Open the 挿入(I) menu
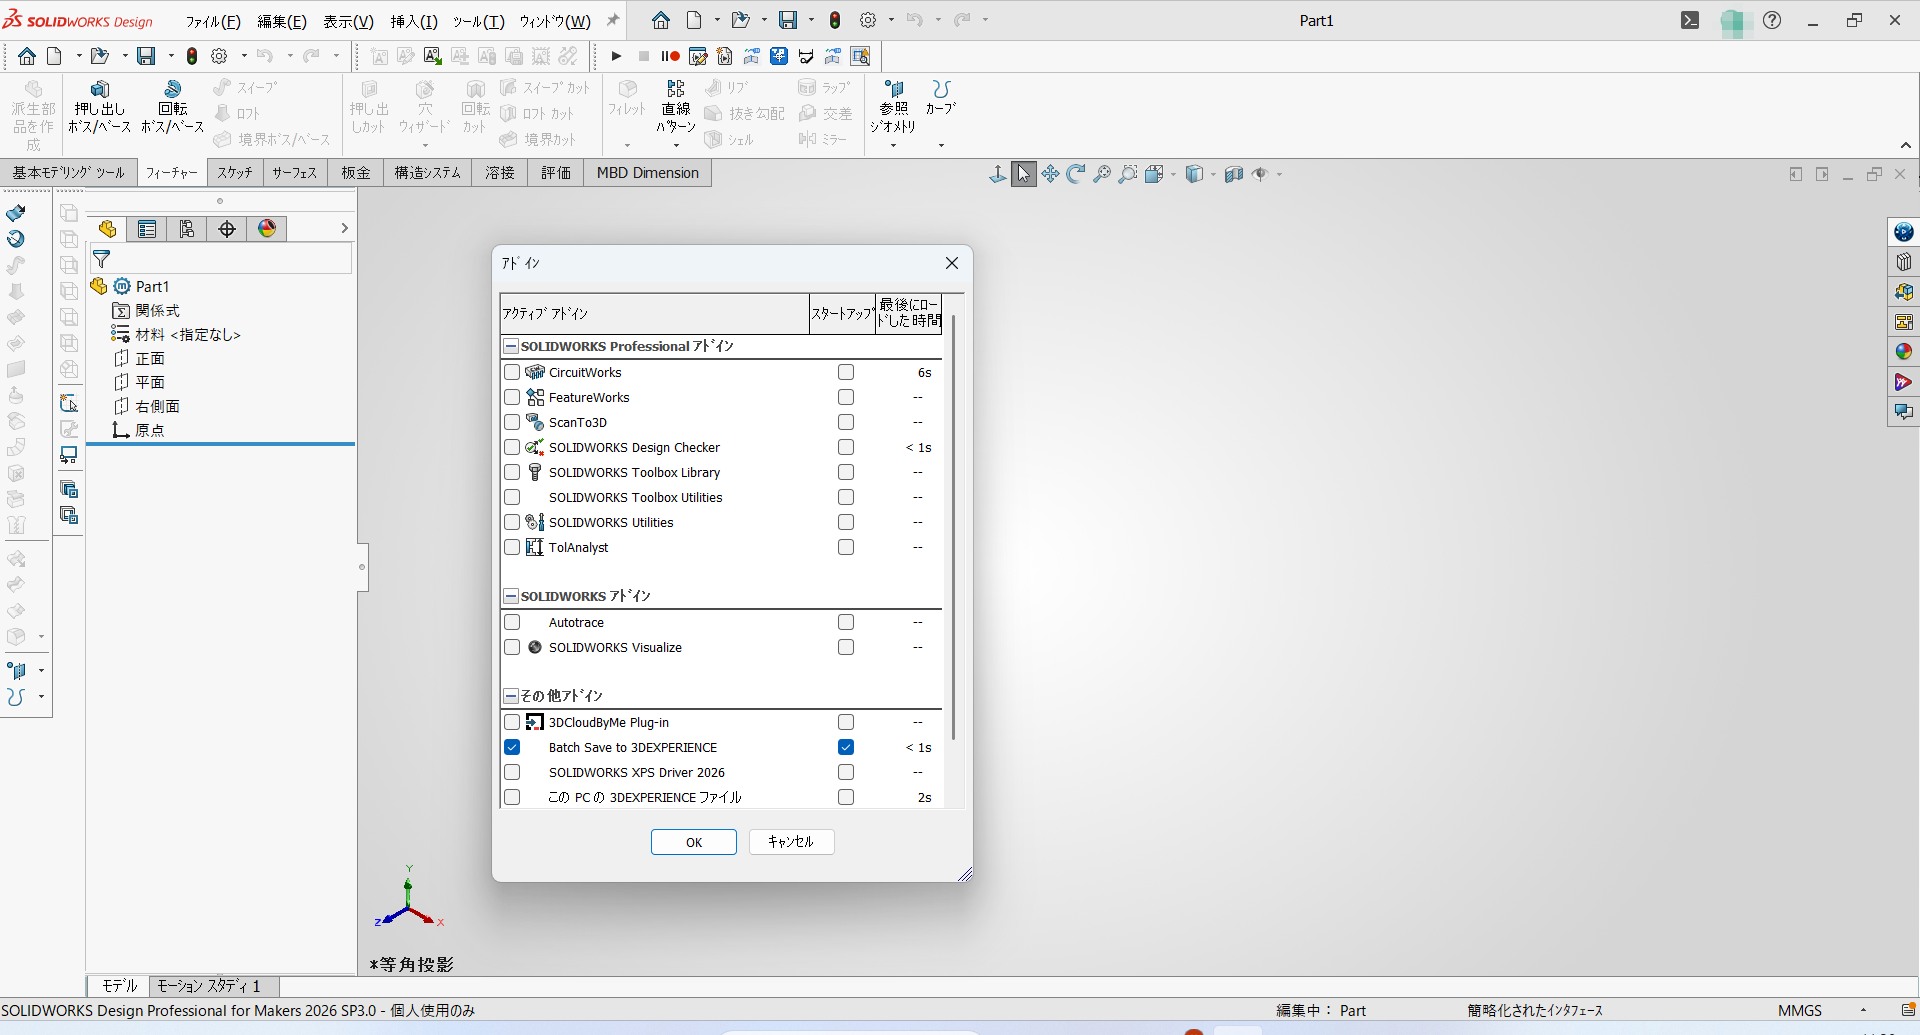This screenshot has width=1920, height=1035. tap(414, 21)
